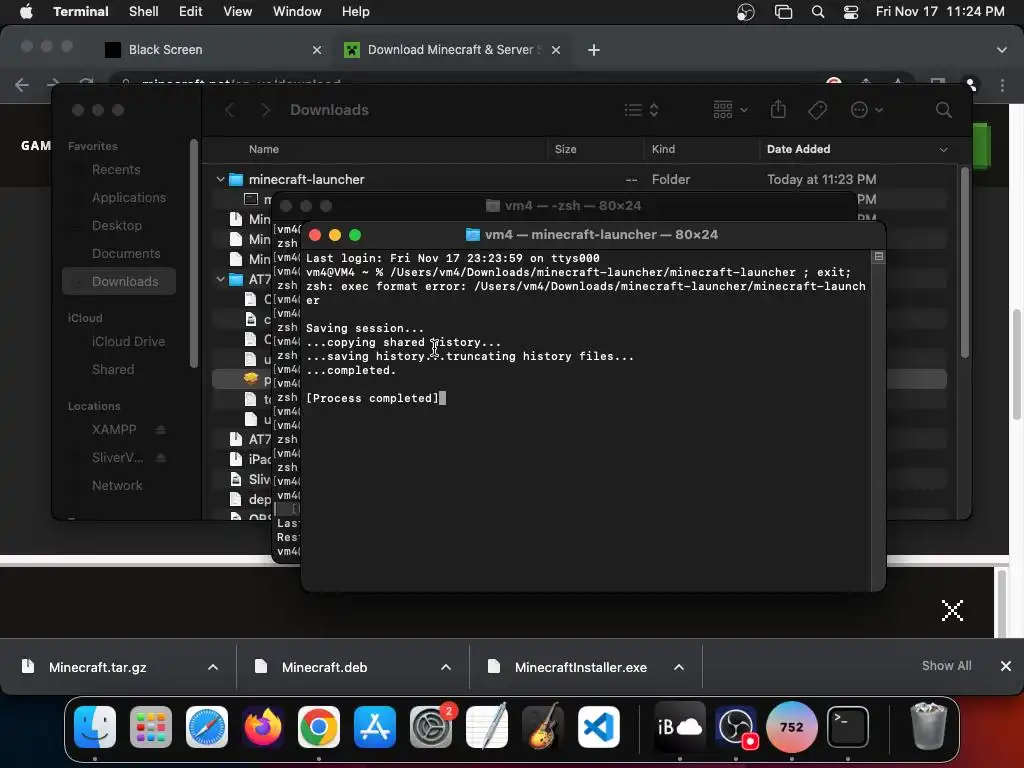Open System Settings in the Dock
This screenshot has height=768, width=1024.
[431, 727]
